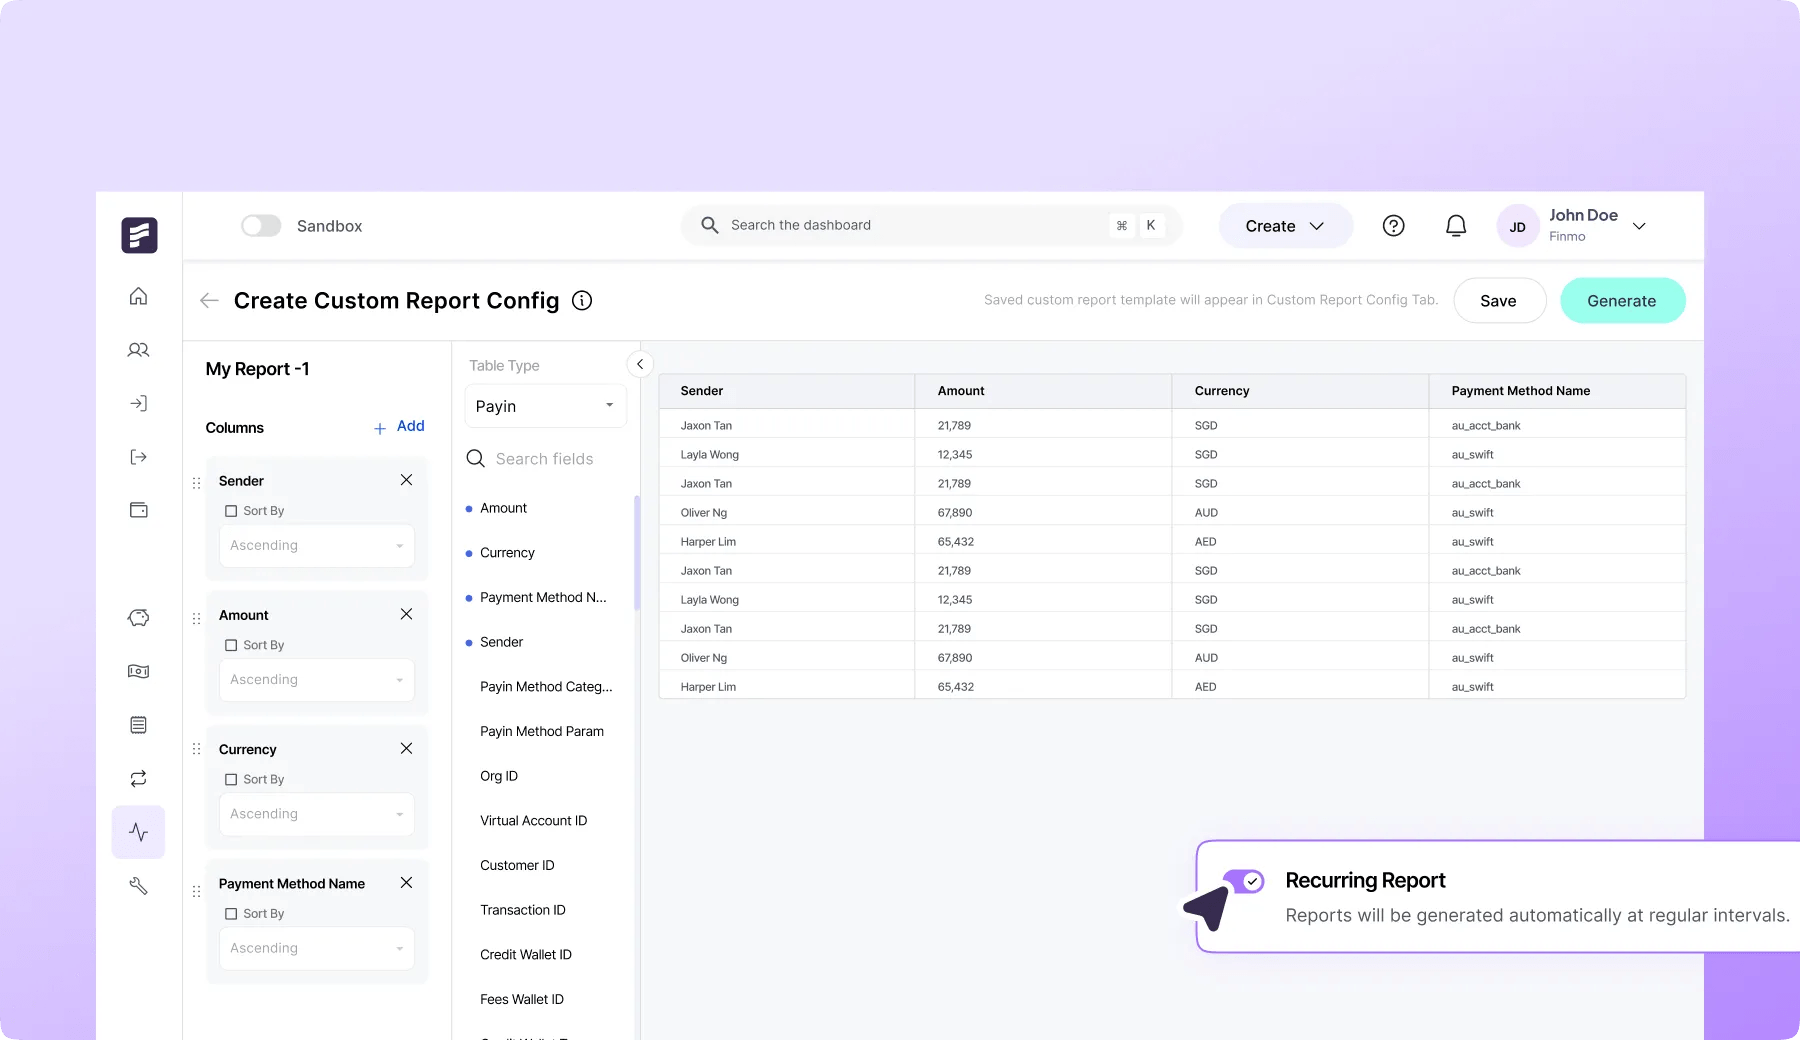Toggle the Sandbox mode switch
This screenshot has width=1800, height=1040.
click(261, 226)
